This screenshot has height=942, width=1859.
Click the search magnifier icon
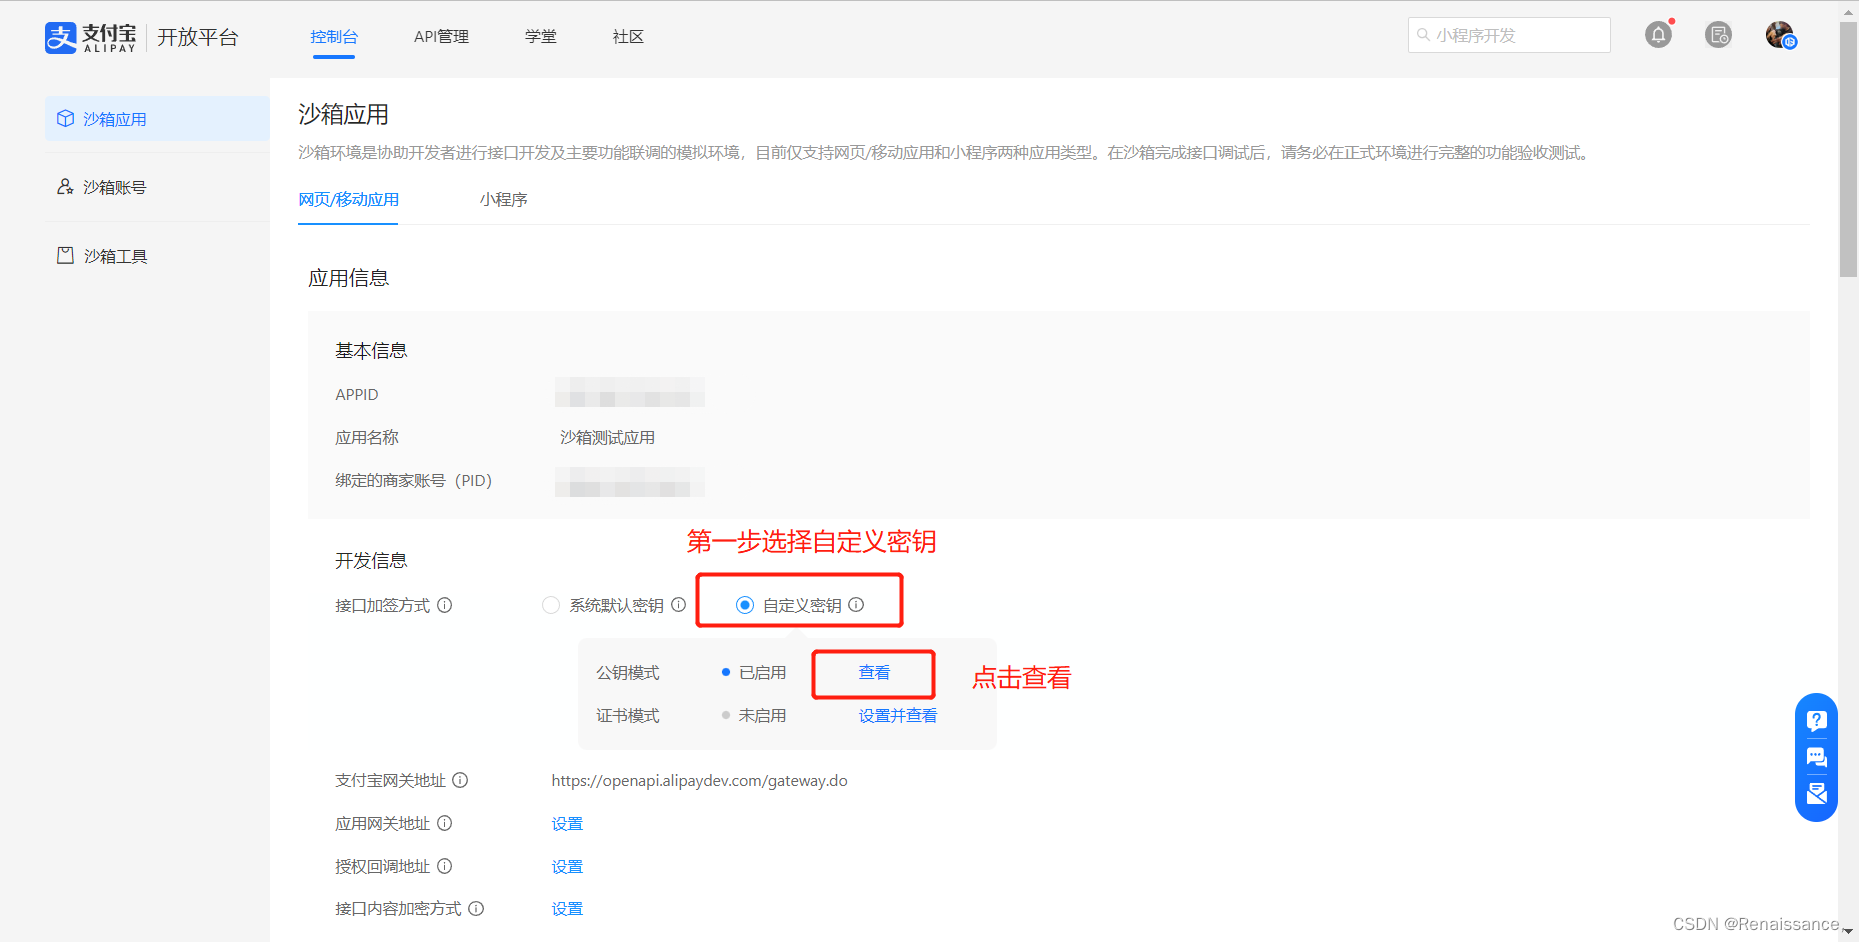point(1423,35)
